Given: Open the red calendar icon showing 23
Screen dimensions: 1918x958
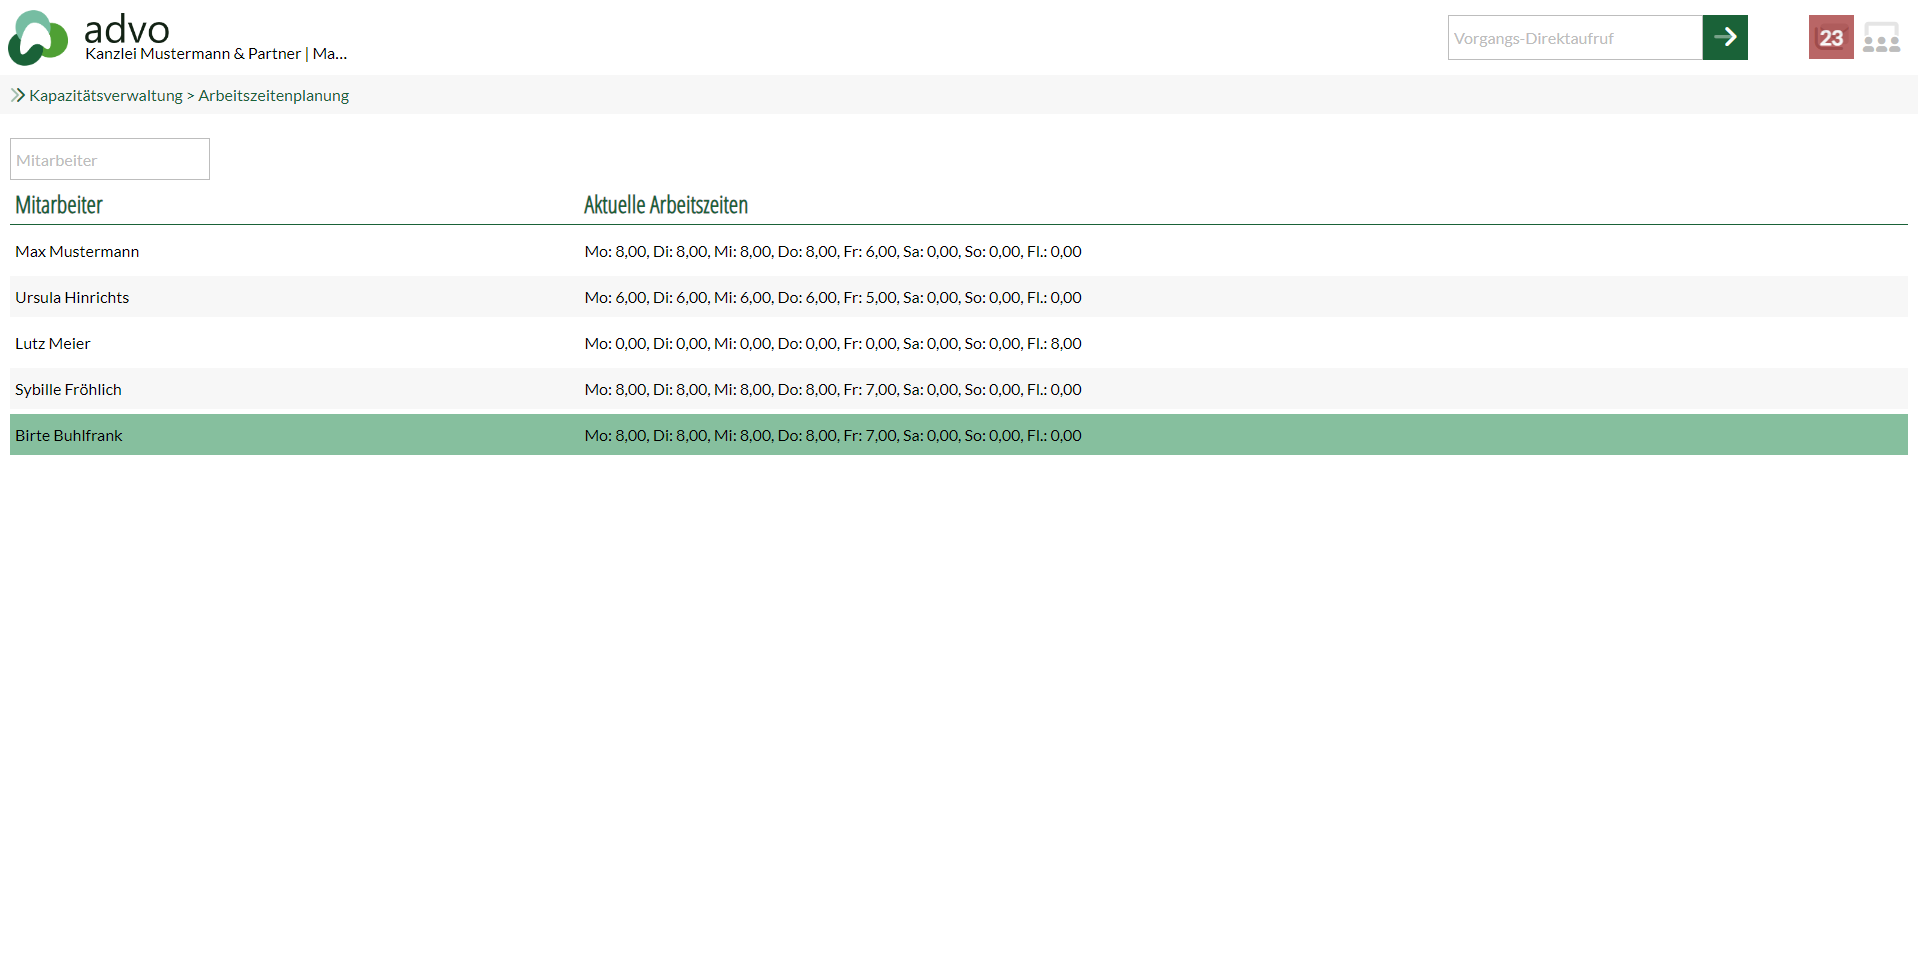Looking at the screenshot, I should click(1830, 38).
